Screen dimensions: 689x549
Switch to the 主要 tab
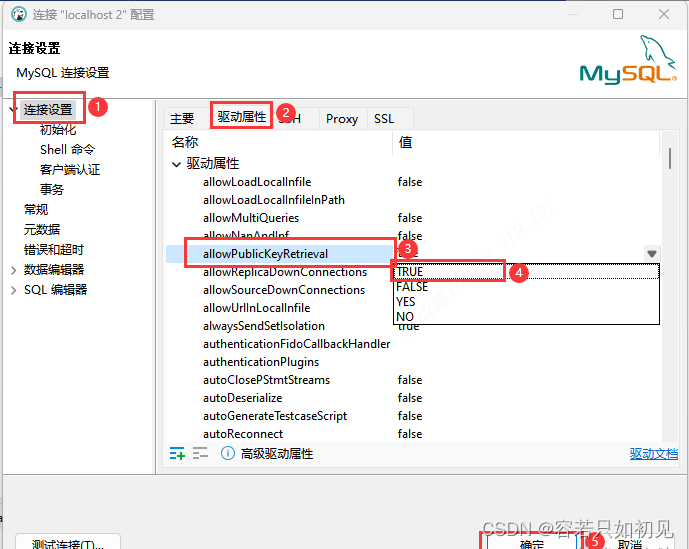point(182,119)
